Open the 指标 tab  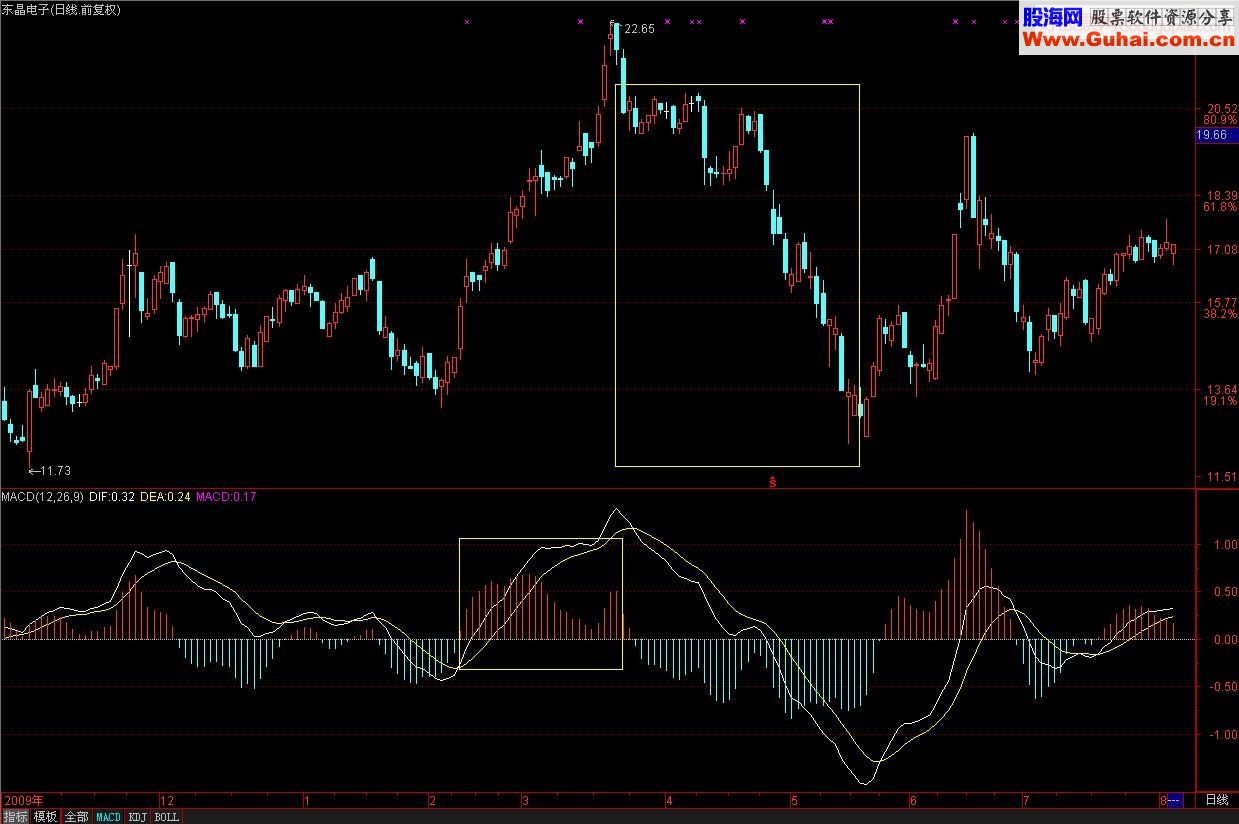tap(15, 817)
